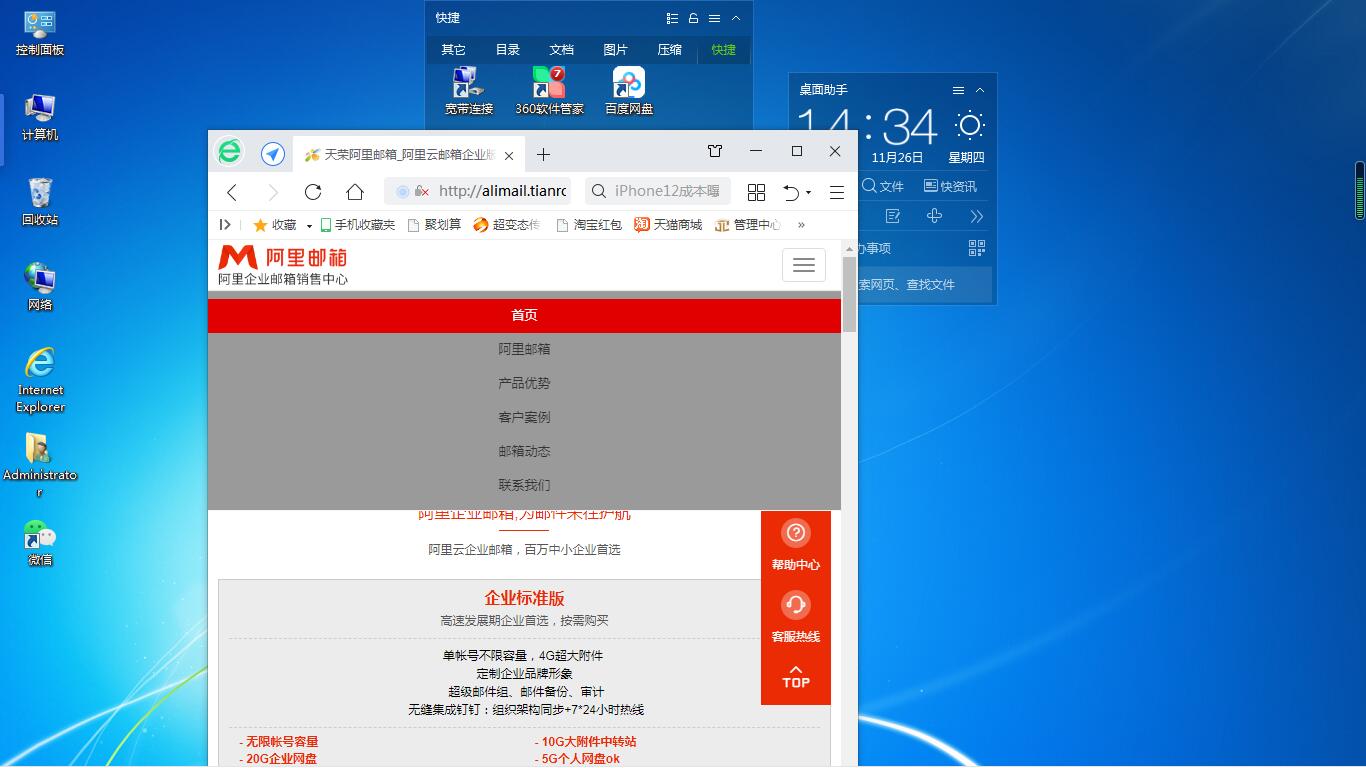The height and width of the screenshot is (768, 1366).
Task: Click the clover icon in 桌面助手
Action: [934, 216]
